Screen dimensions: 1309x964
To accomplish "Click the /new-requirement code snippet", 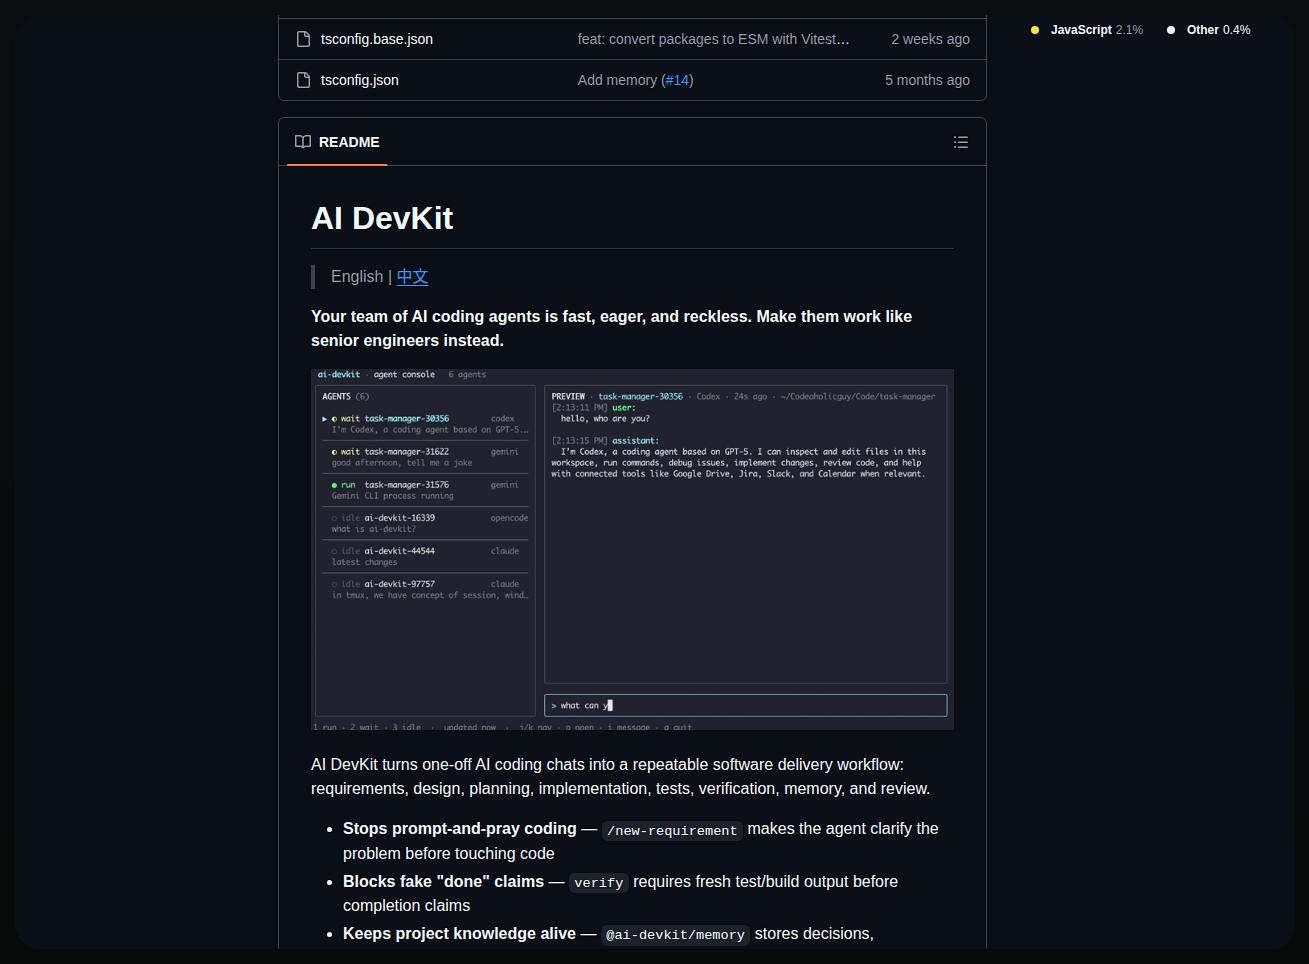I will [672, 830].
